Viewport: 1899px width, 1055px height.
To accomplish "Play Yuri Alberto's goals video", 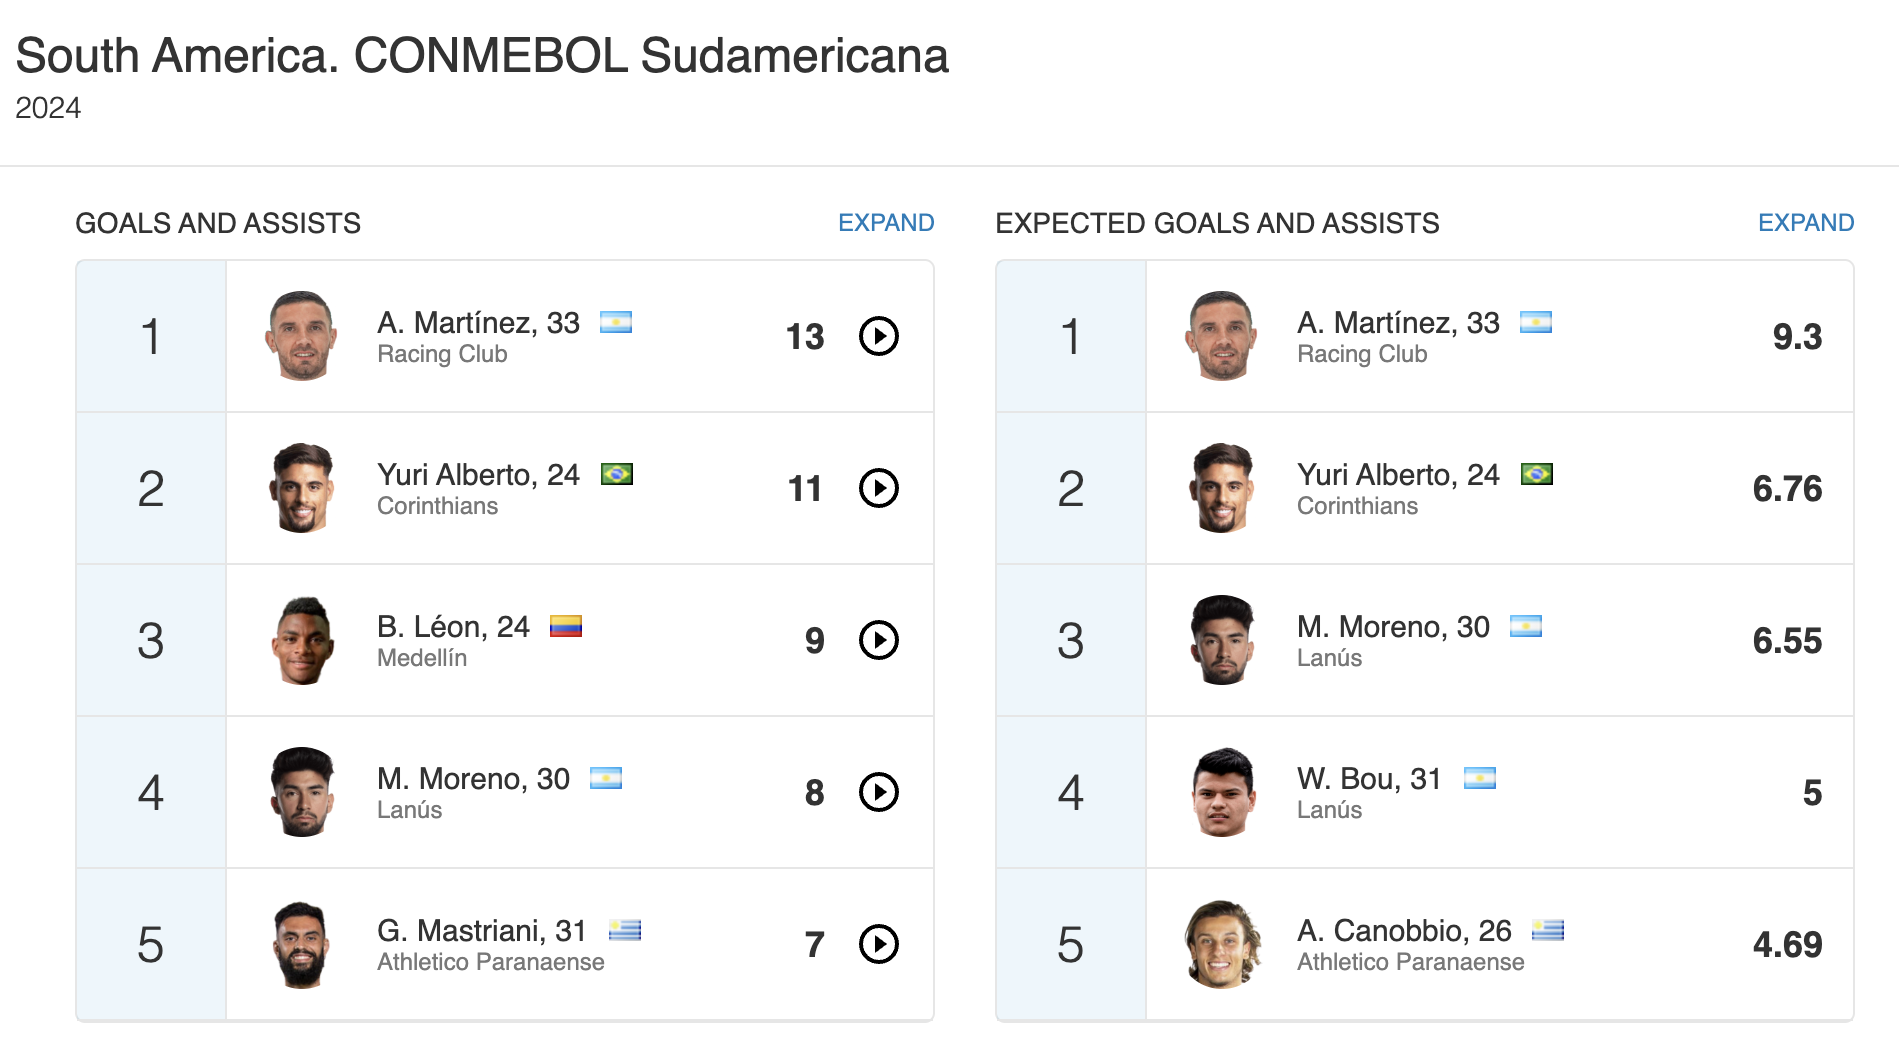I will coord(879,489).
